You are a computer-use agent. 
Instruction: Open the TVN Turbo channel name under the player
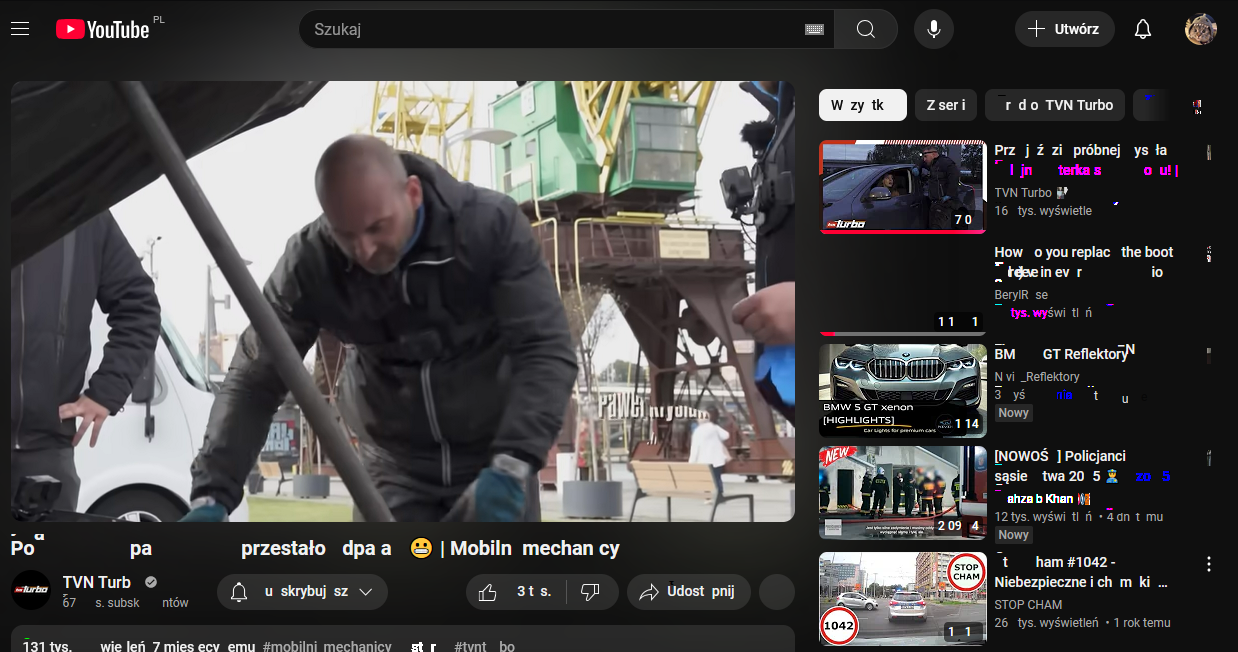97,582
